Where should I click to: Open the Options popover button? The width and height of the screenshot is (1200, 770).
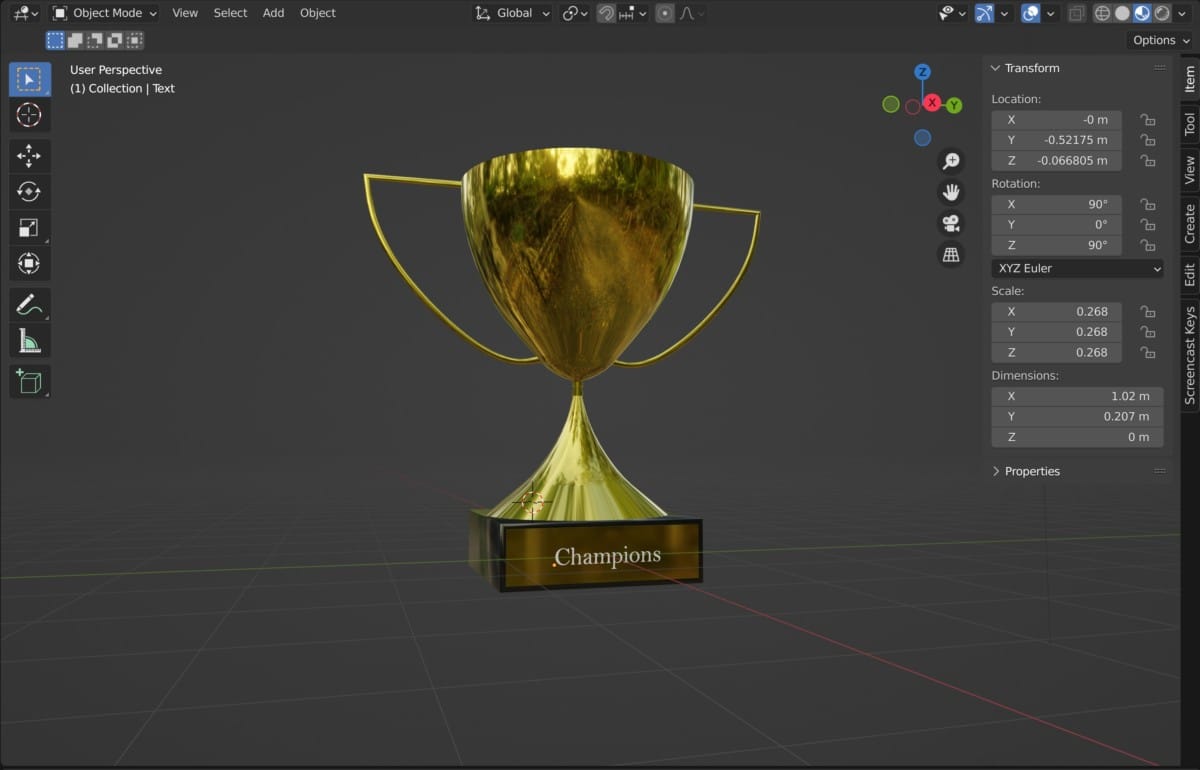click(1160, 40)
